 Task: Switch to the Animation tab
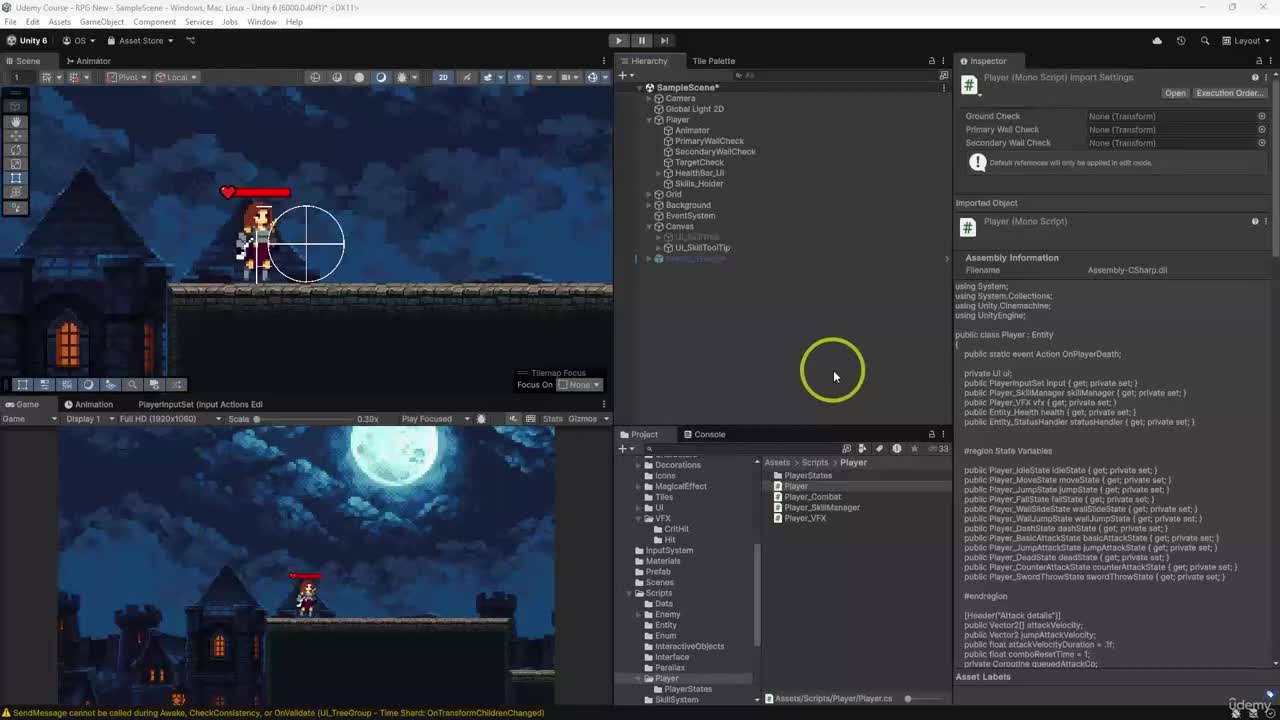point(89,404)
